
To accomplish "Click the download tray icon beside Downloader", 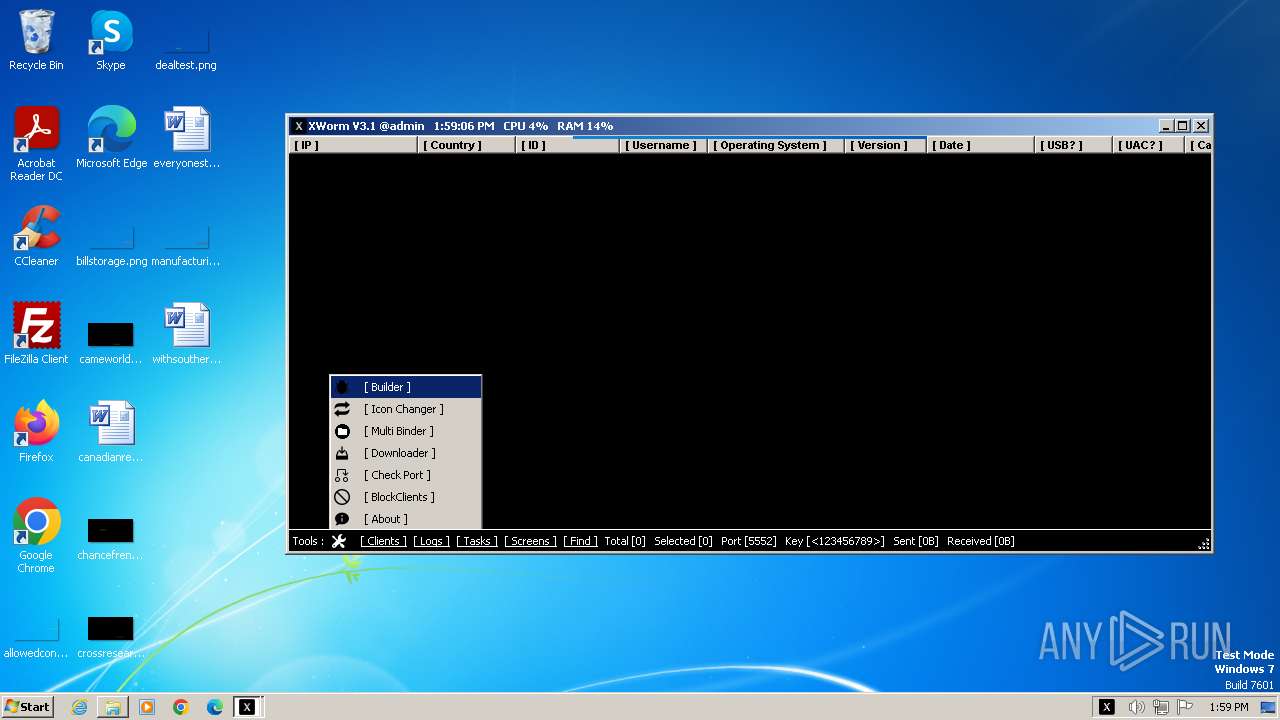I will click(342, 453).
